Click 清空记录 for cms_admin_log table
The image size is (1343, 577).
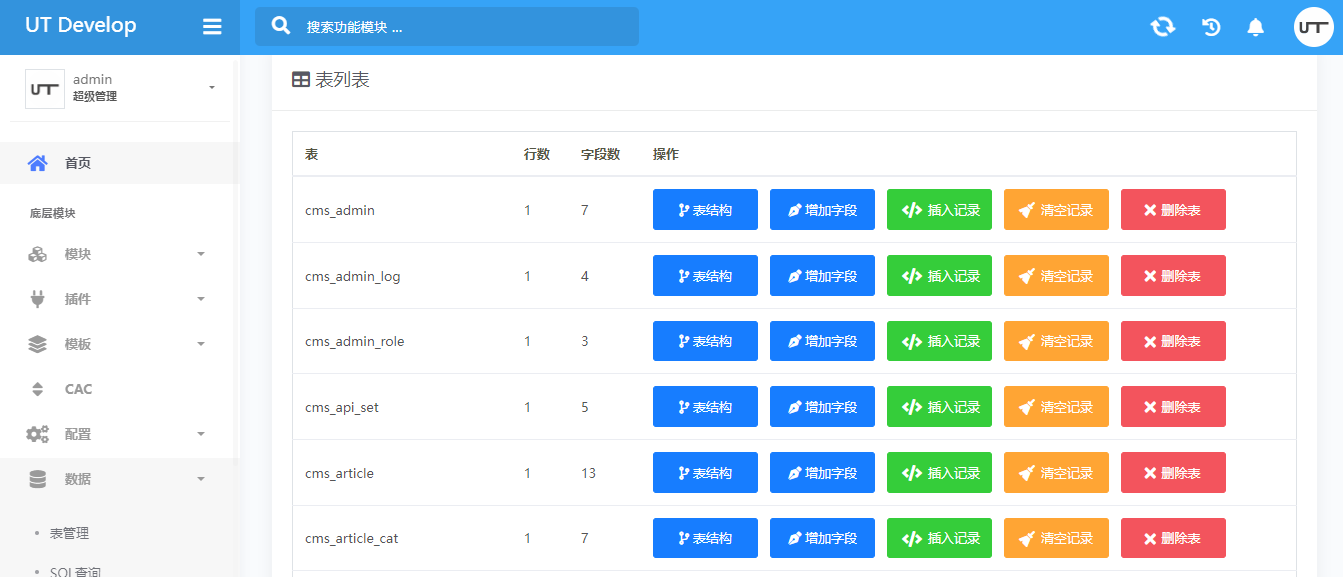coord(1056,276)
